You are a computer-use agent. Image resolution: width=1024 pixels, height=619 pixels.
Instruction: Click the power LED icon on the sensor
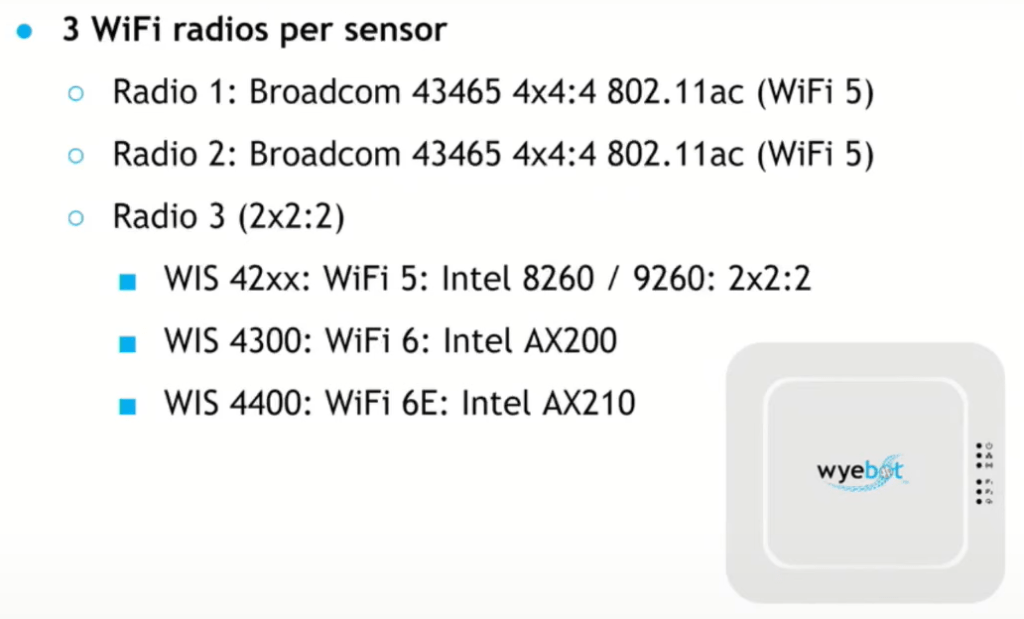990,444
